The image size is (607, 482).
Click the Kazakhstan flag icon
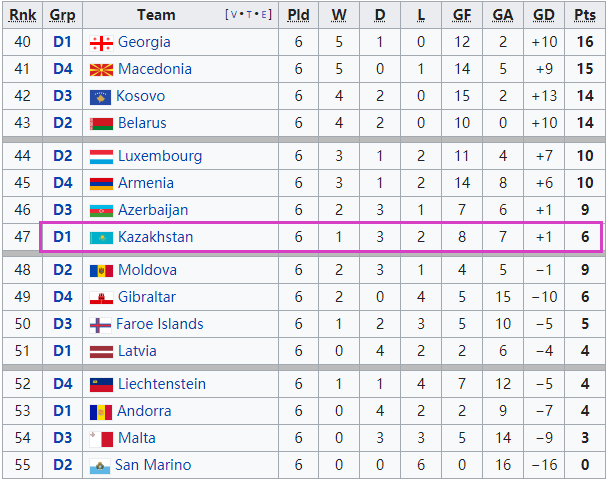point(100,238)
